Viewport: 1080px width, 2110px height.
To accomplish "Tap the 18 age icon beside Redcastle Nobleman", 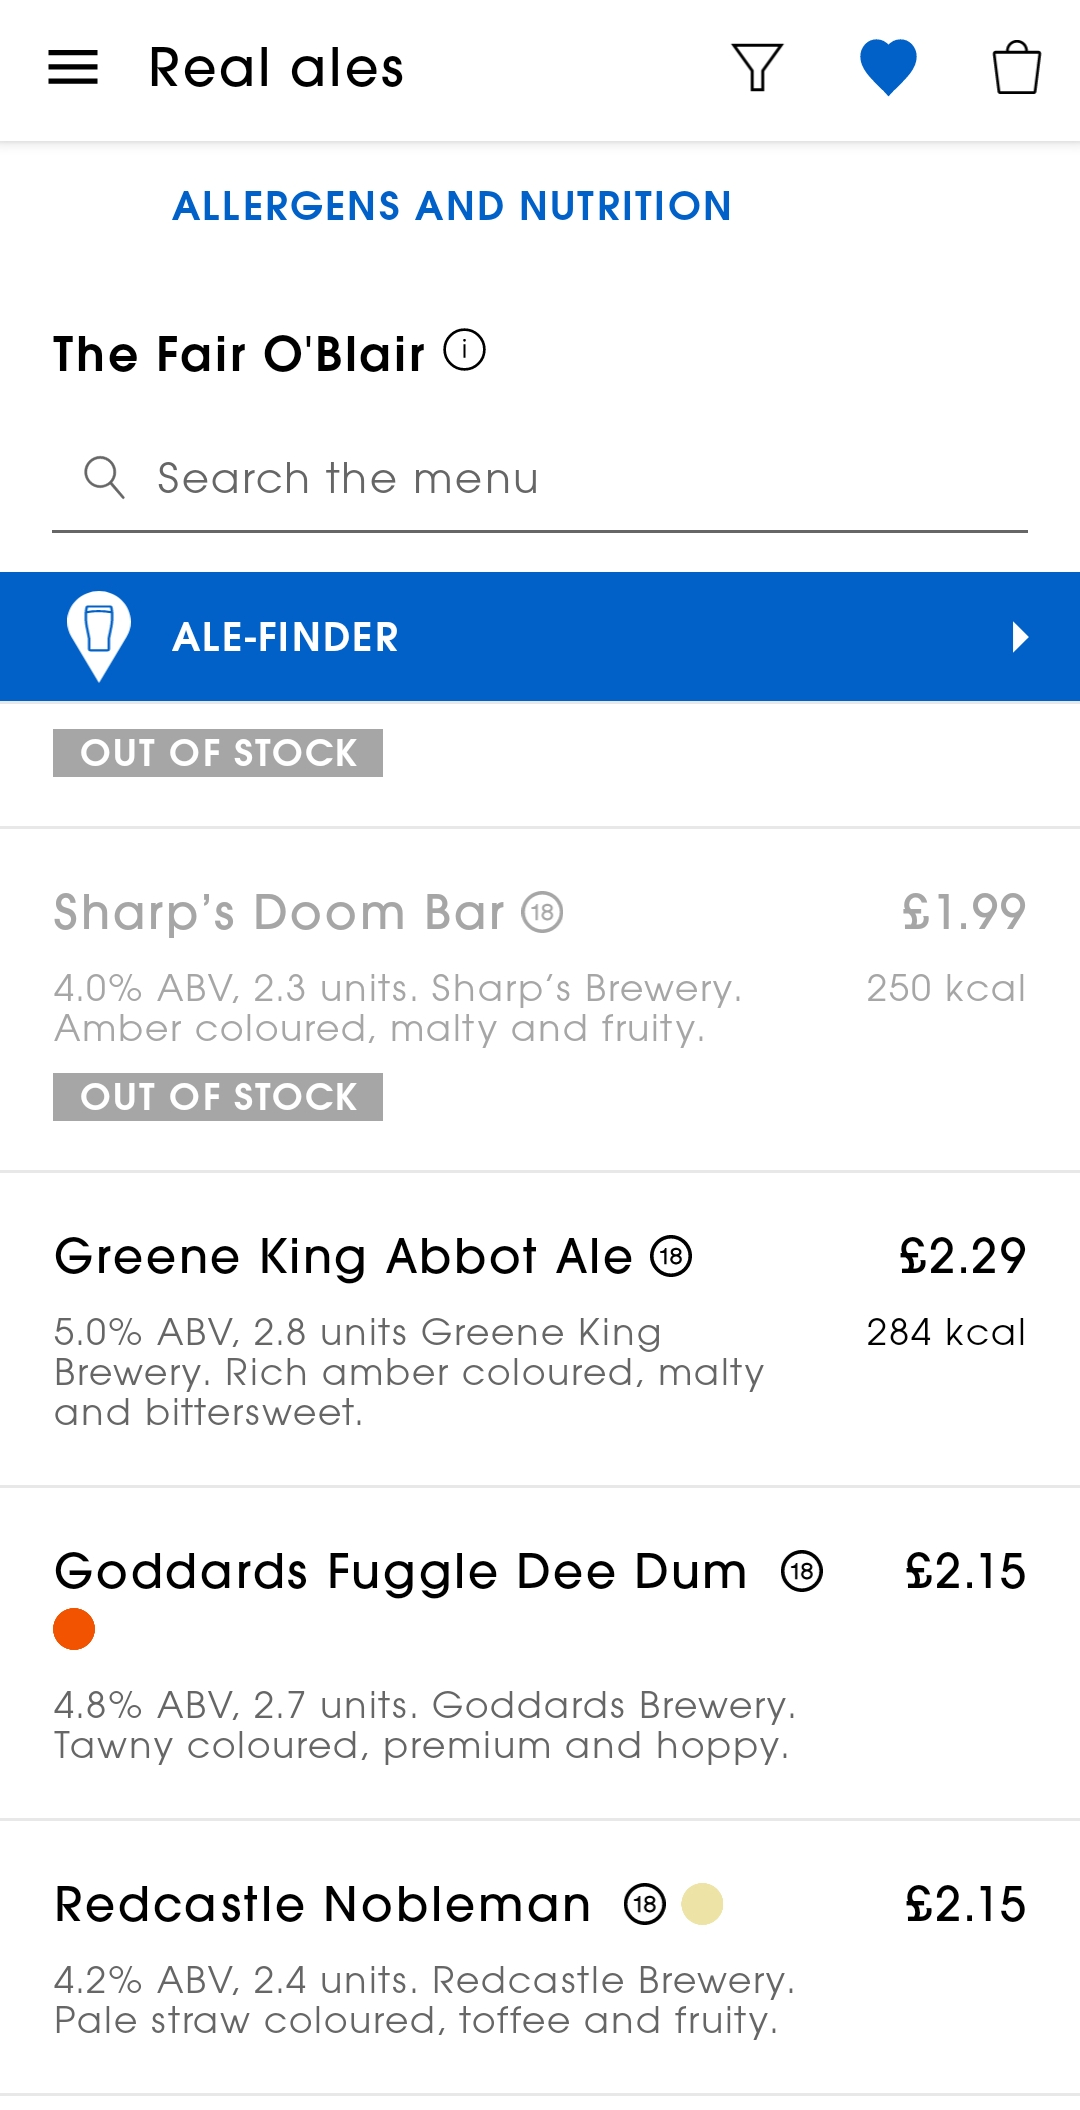I will [645, 1904].
